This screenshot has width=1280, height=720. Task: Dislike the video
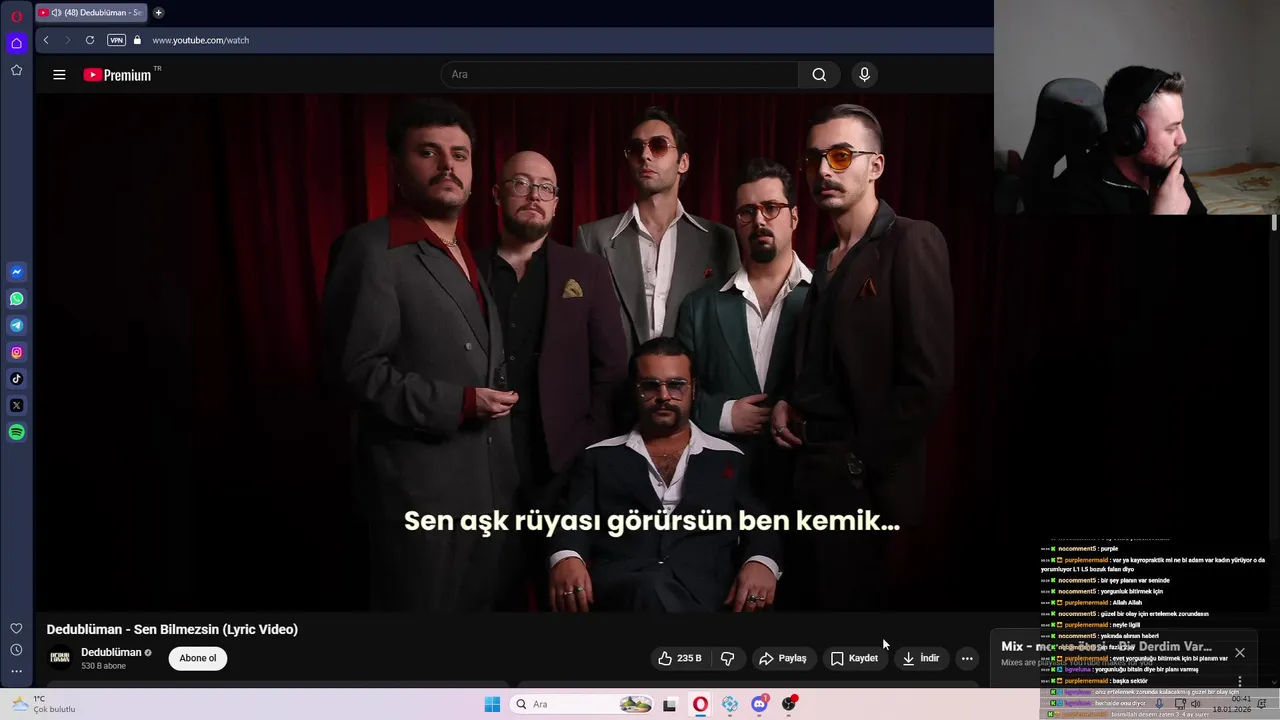[728, 658]
